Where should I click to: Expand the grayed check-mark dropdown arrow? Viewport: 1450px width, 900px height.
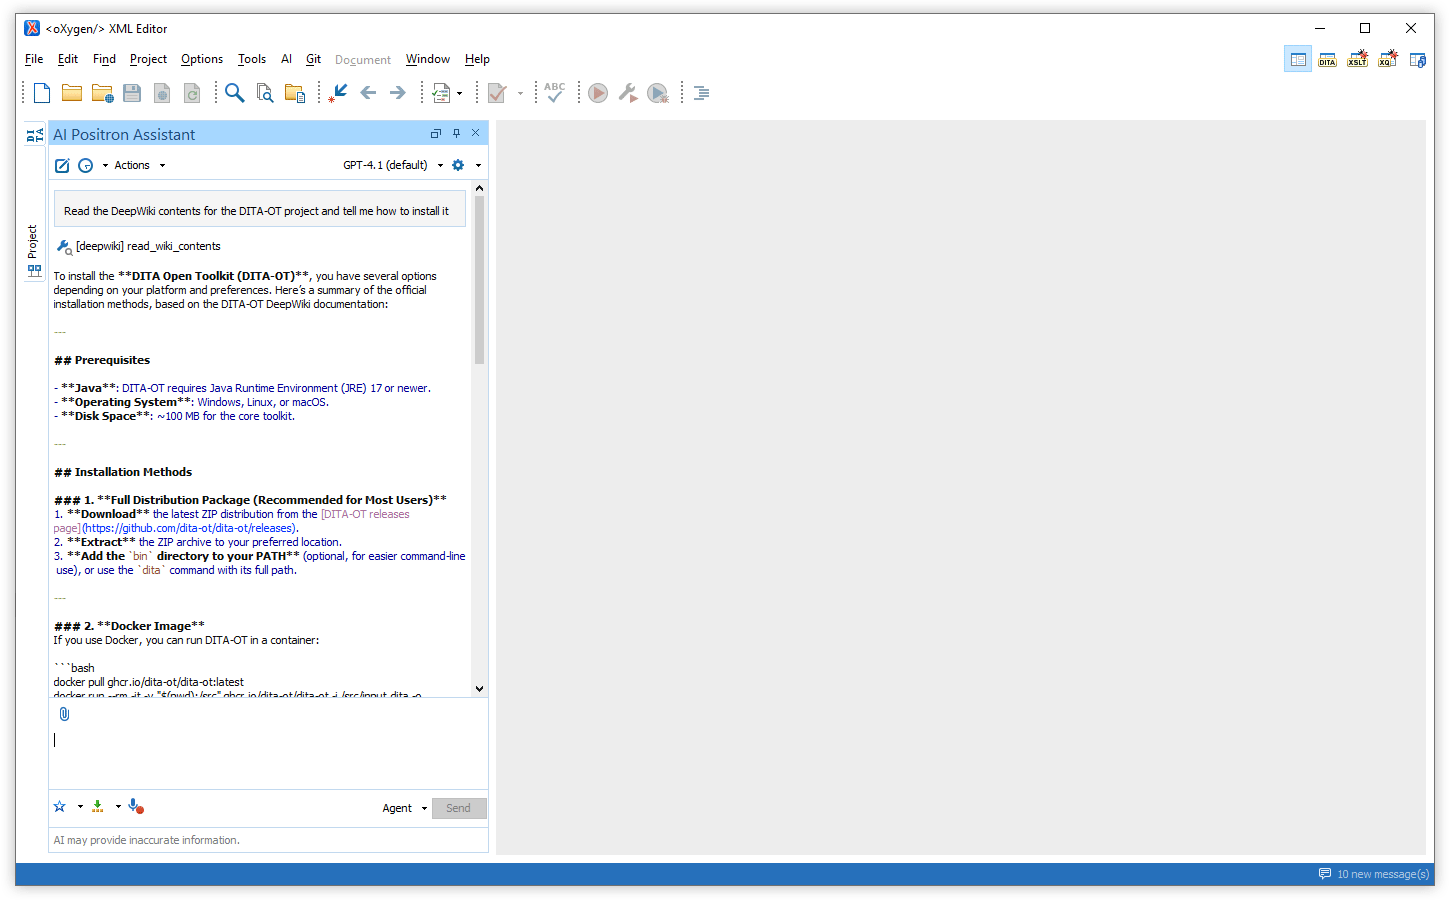(520, 93)
